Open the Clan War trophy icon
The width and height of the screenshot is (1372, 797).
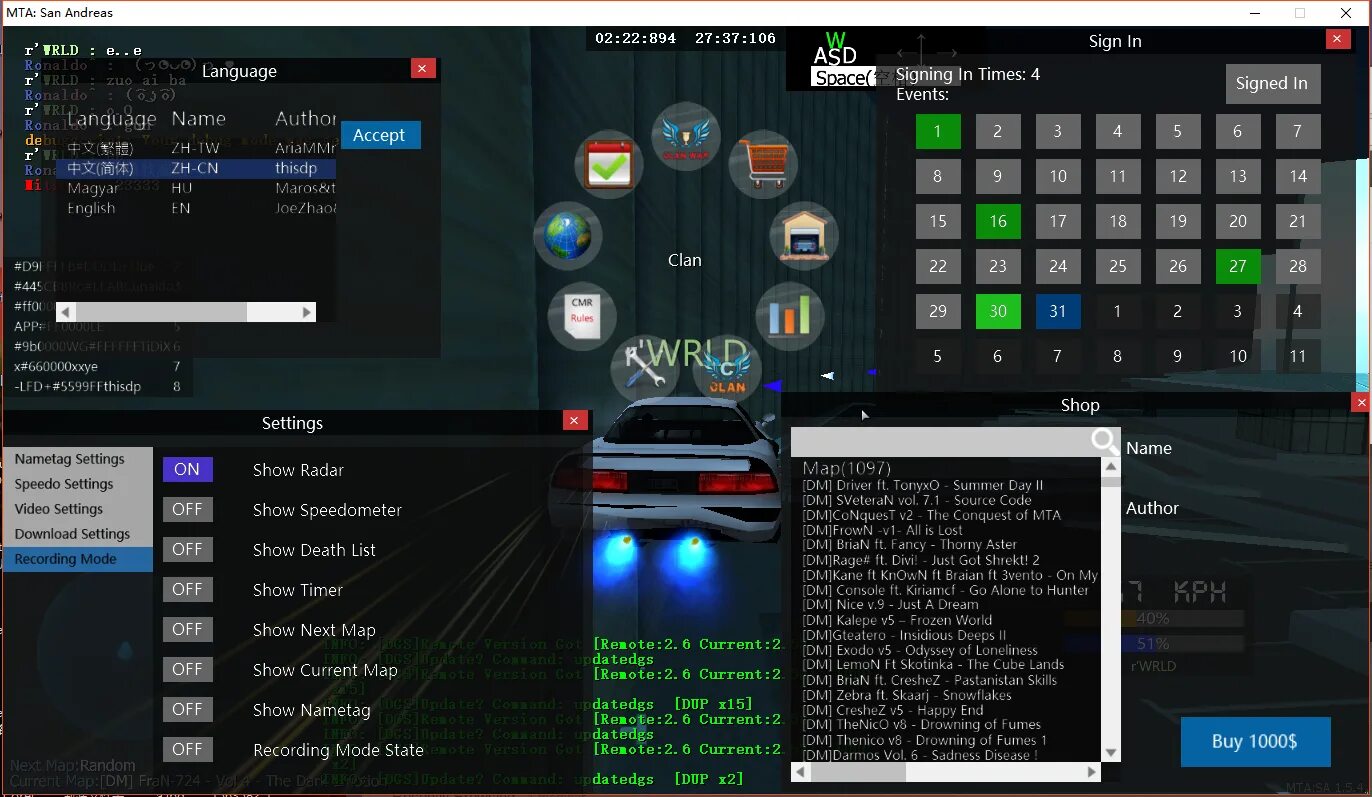685,136
